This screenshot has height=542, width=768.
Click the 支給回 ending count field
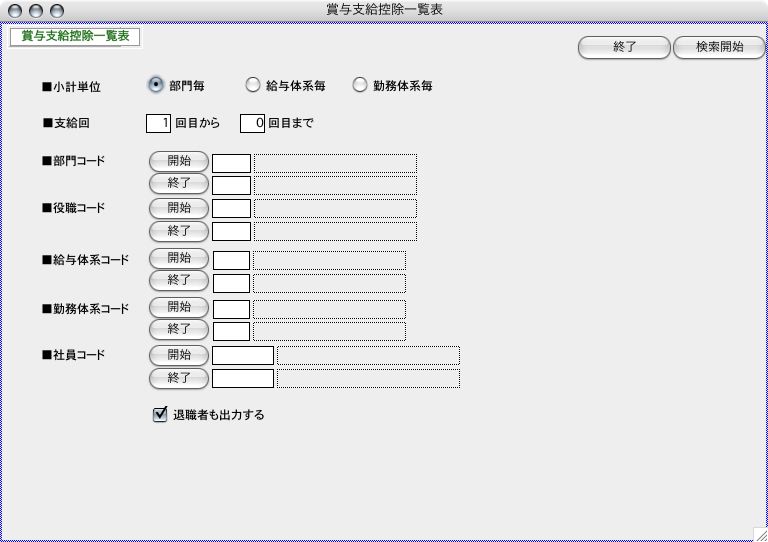252,124
